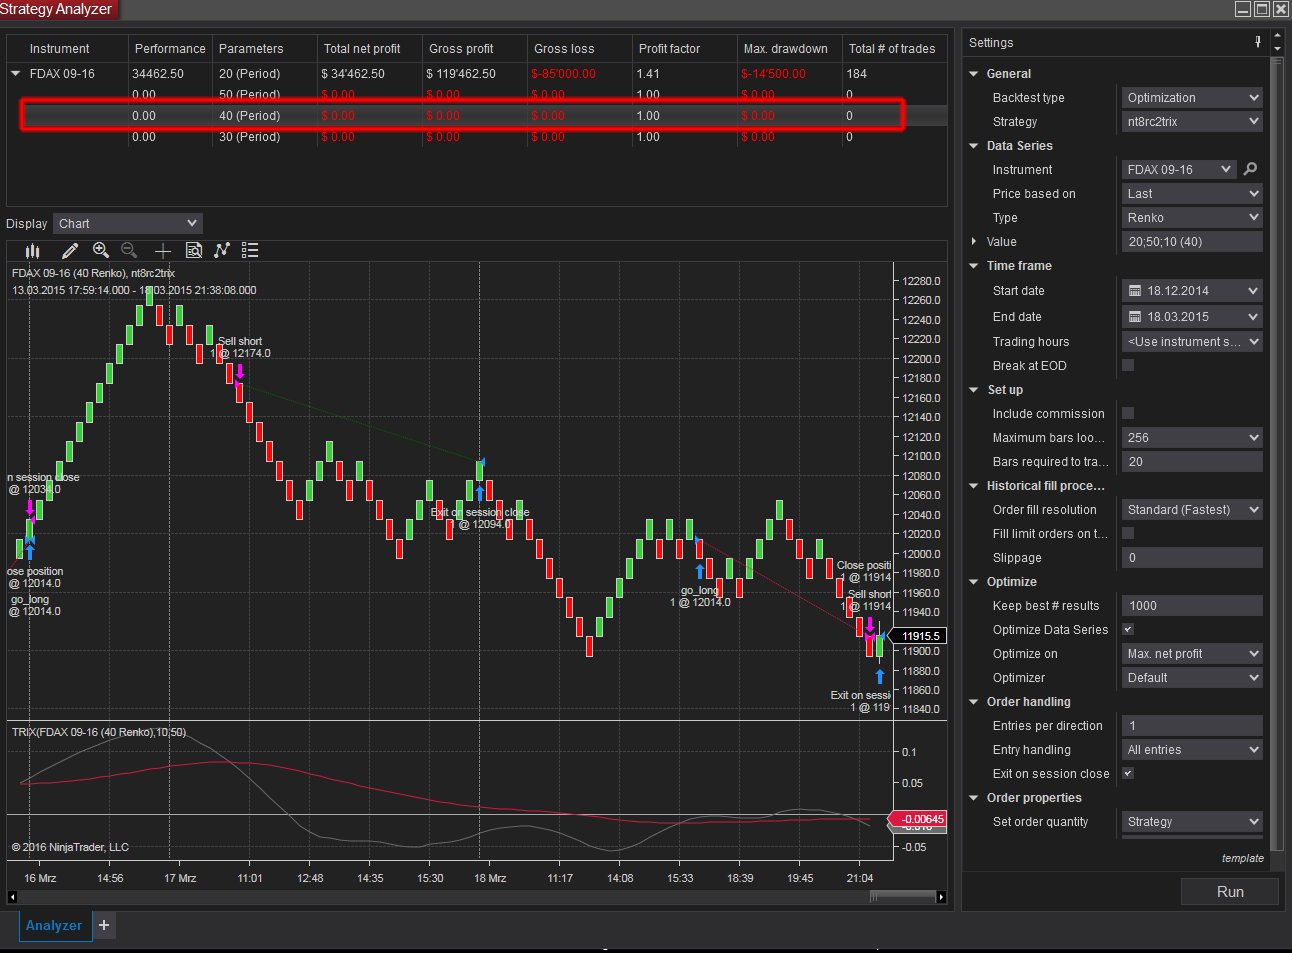Open the Optimize on dropdown
Viewport: 1292px width, 953px height.
click(x=1192, y=653)
